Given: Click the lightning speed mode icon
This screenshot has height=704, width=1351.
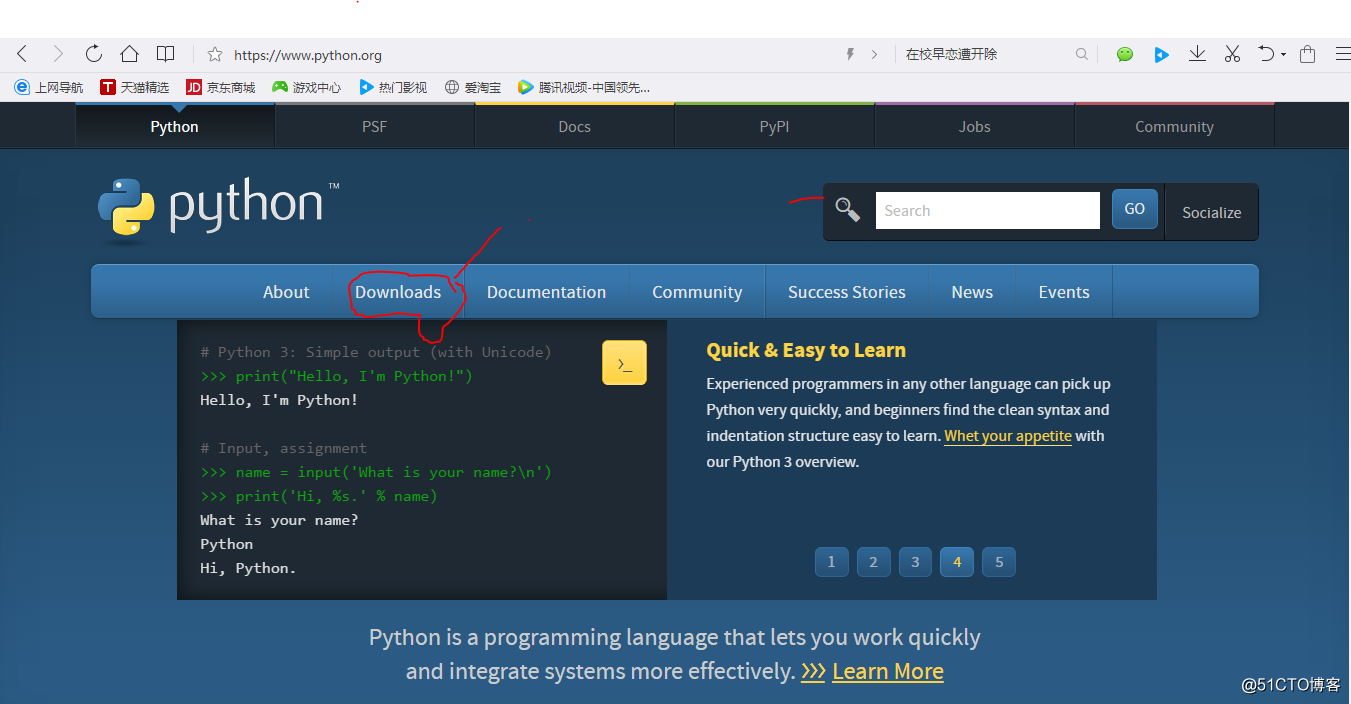Looking at the screenshot, I should (850, 54).
